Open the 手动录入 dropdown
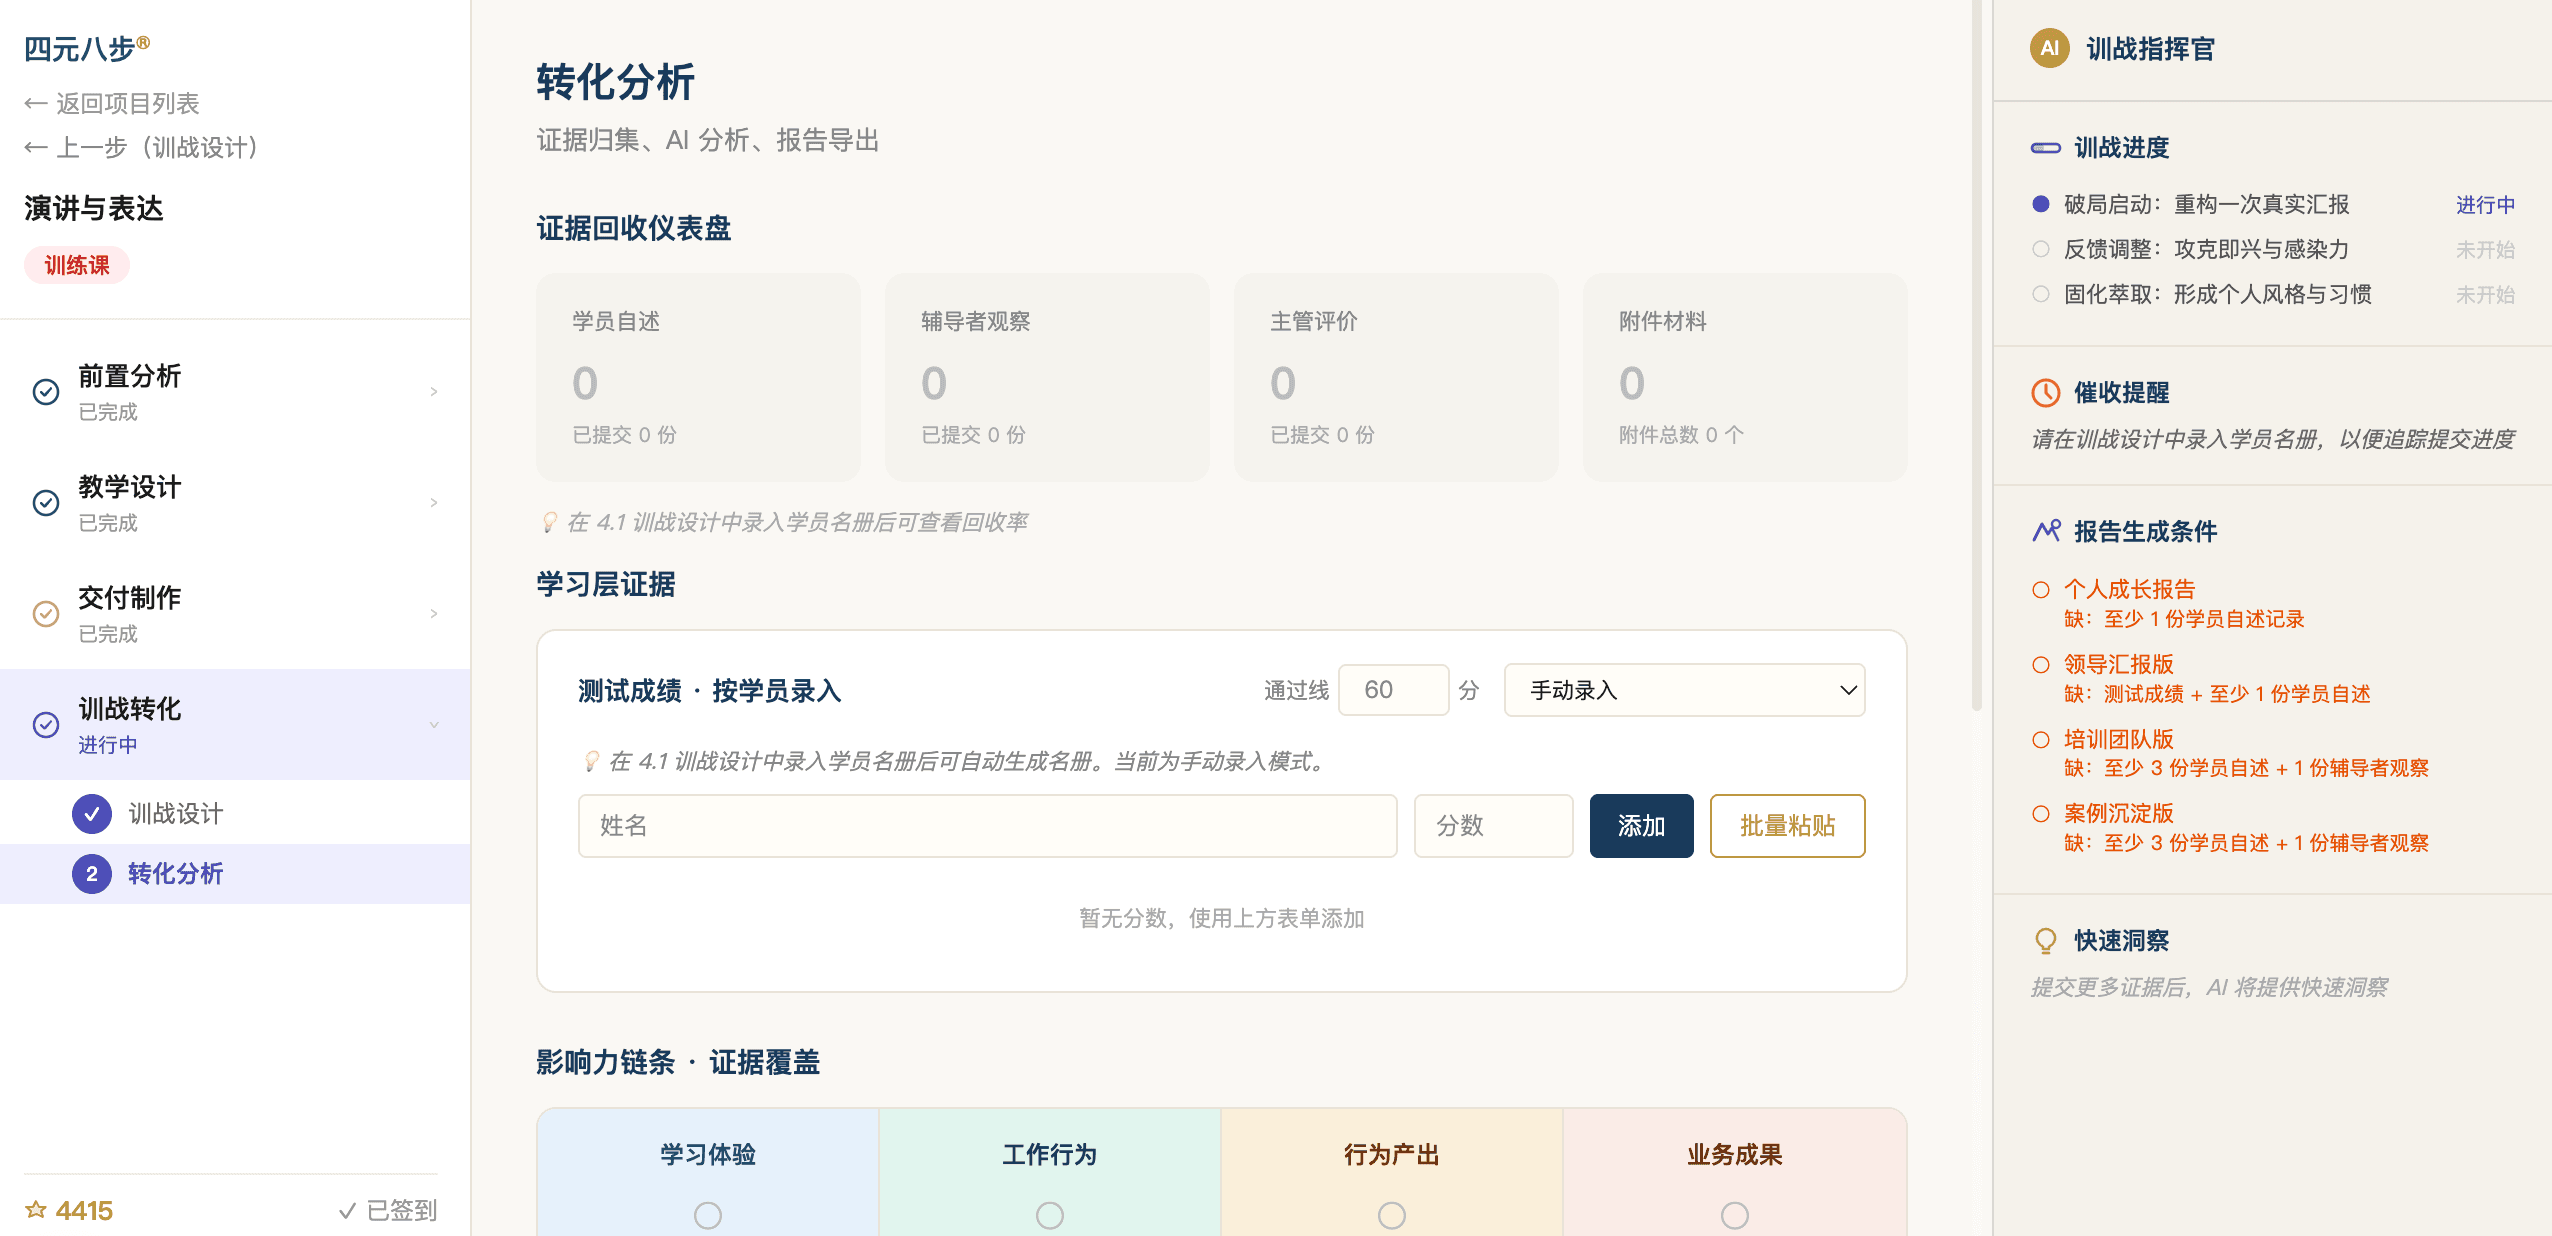The height and width of the screenshot is (1236, 2552). tap(1683, 690)
